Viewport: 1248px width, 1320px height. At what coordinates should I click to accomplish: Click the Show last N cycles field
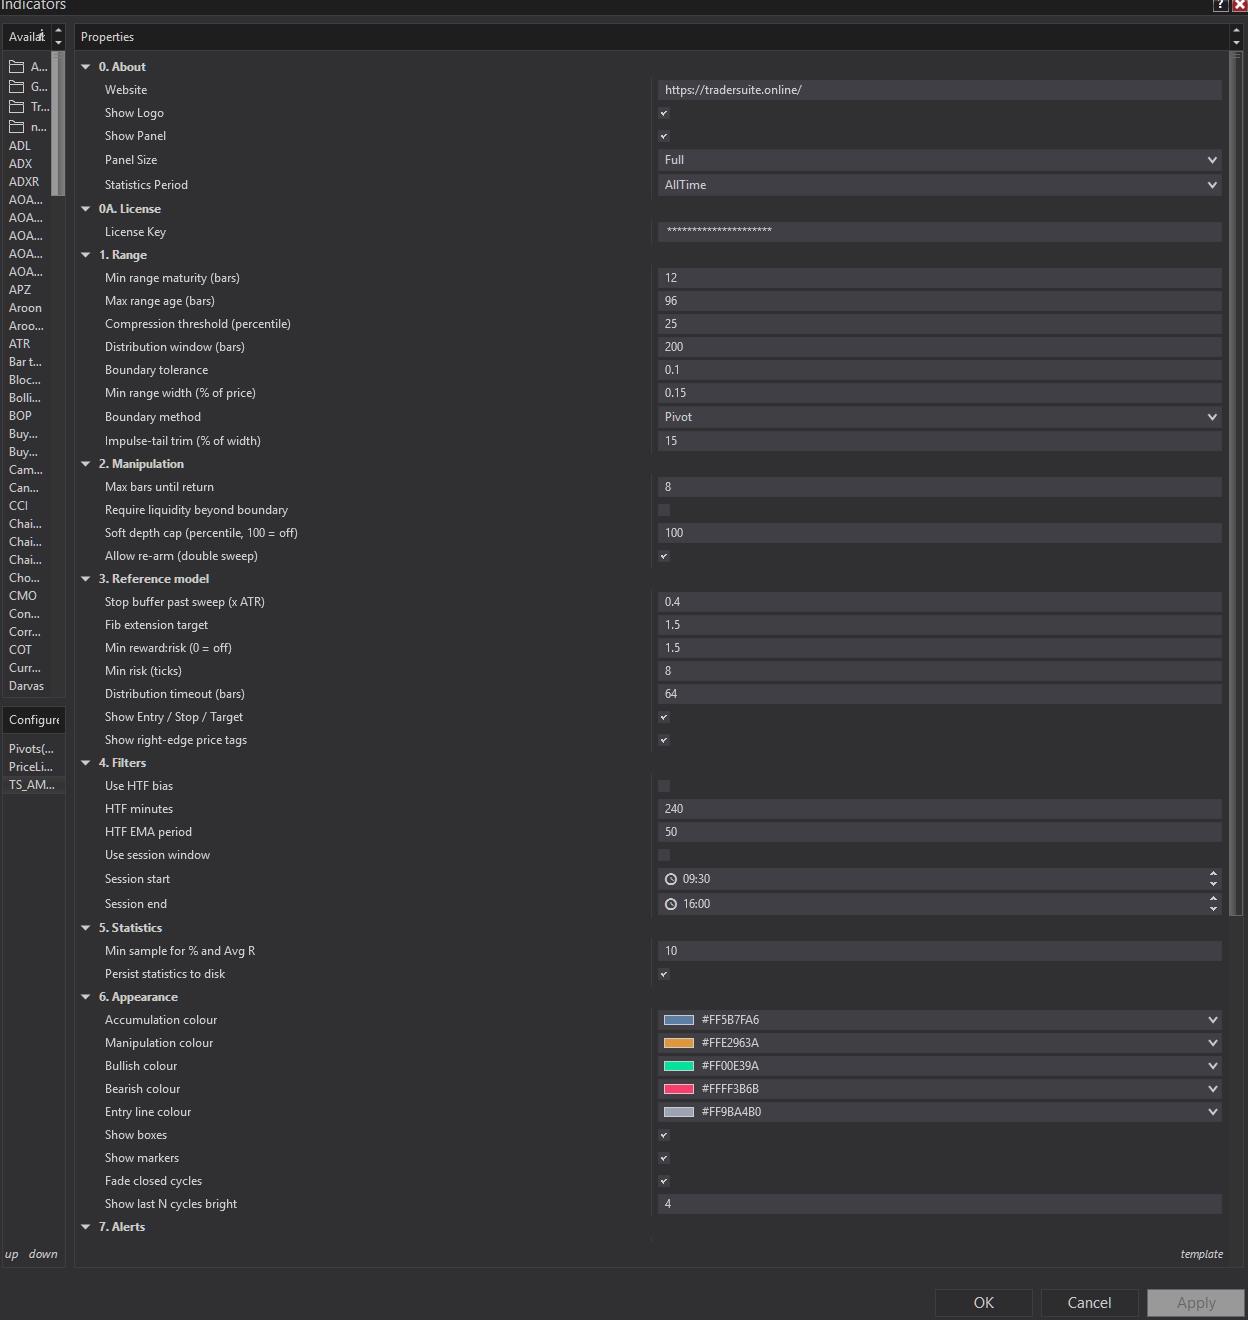[940, 1204]
